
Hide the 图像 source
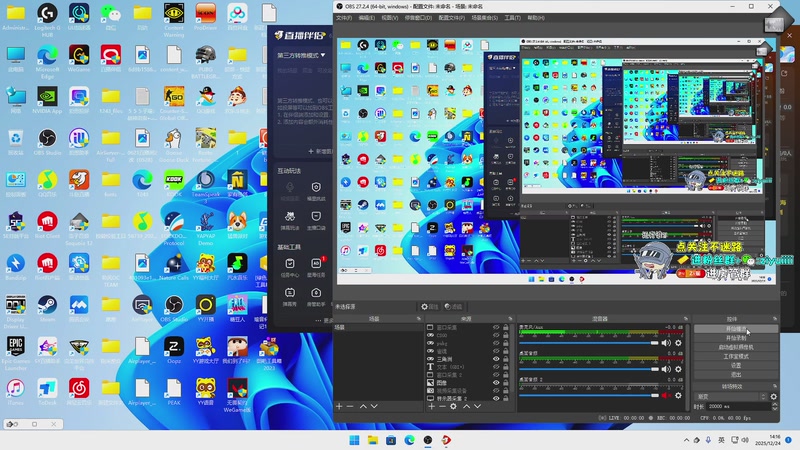point(496,382)
